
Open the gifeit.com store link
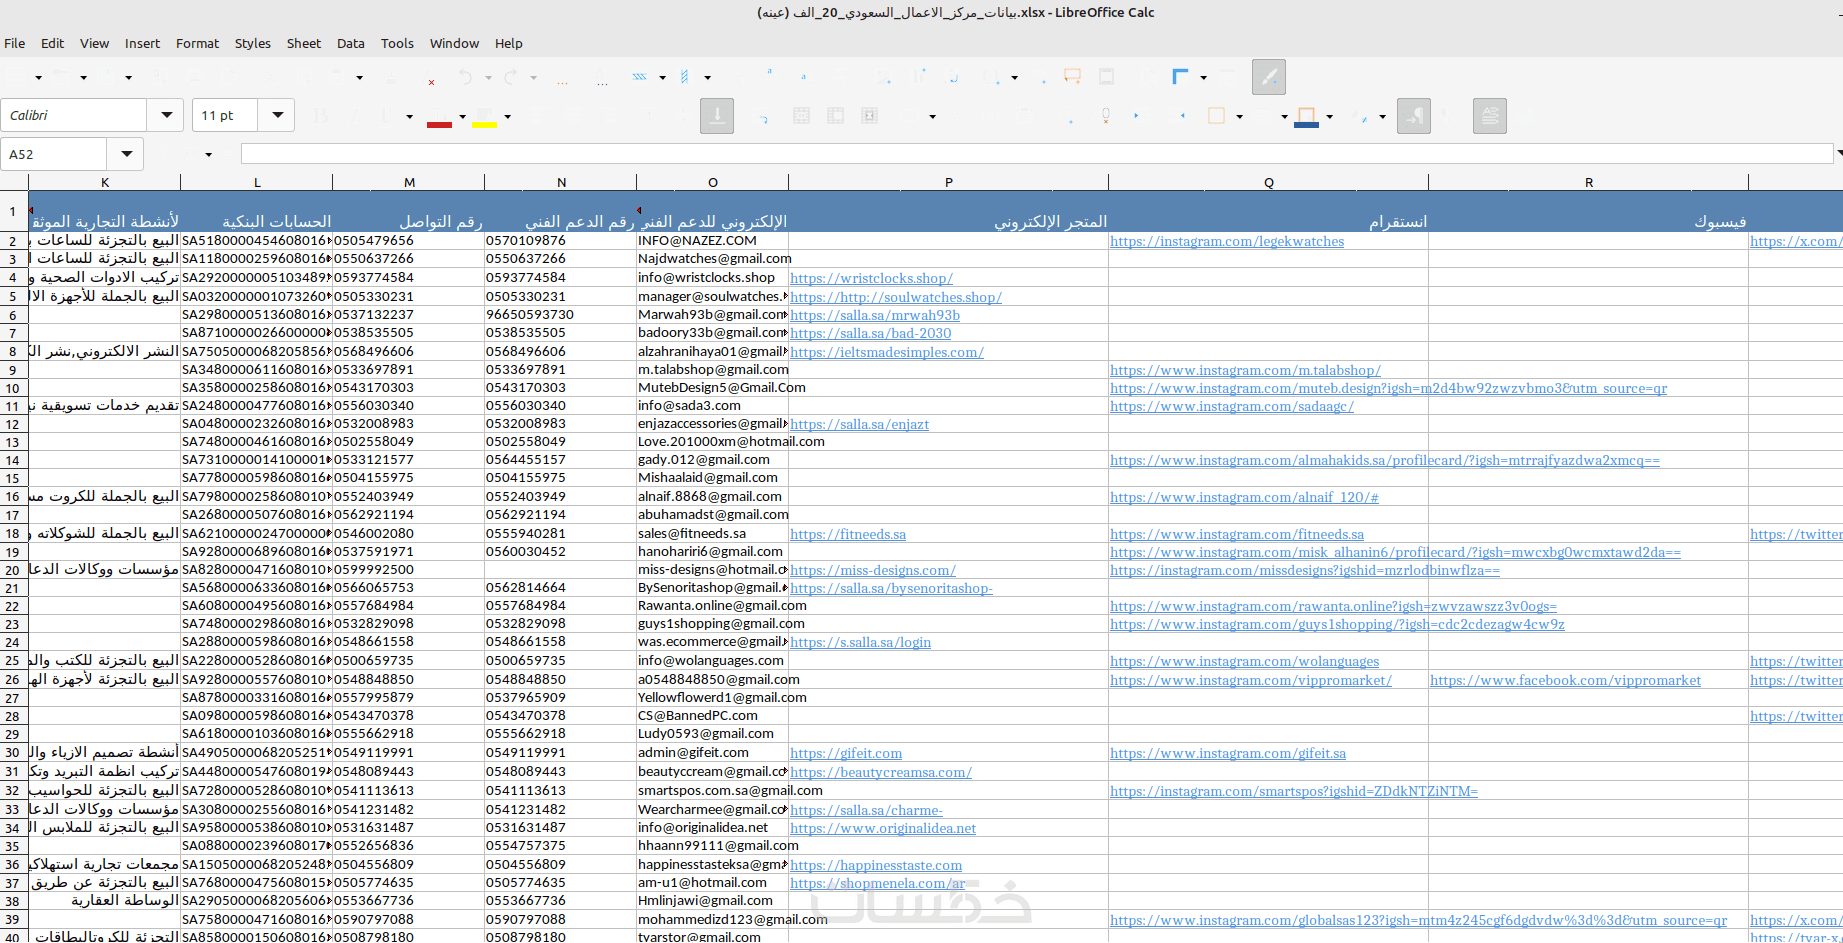click(846, 753)
